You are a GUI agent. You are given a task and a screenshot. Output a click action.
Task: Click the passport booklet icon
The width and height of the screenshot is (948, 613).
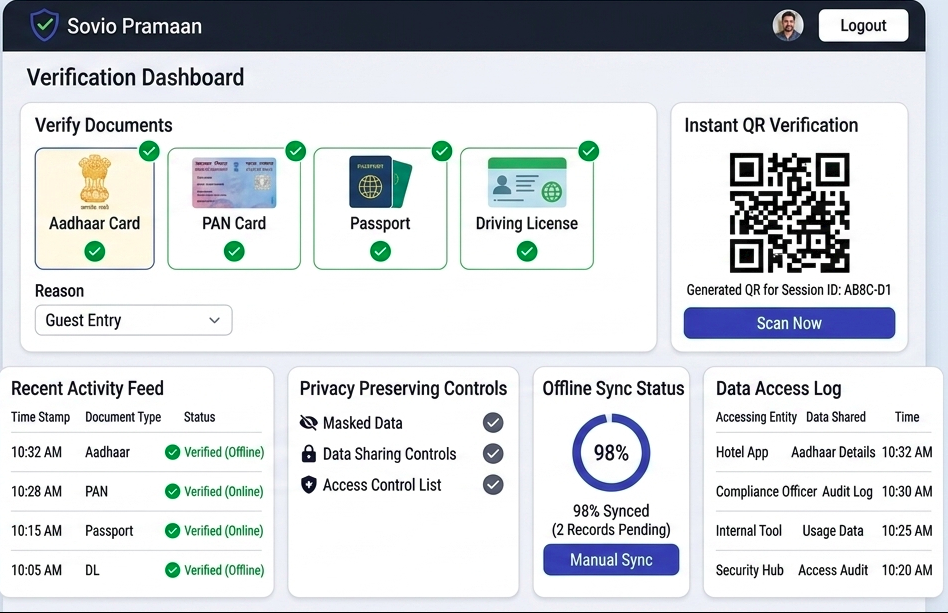point(380,183)
